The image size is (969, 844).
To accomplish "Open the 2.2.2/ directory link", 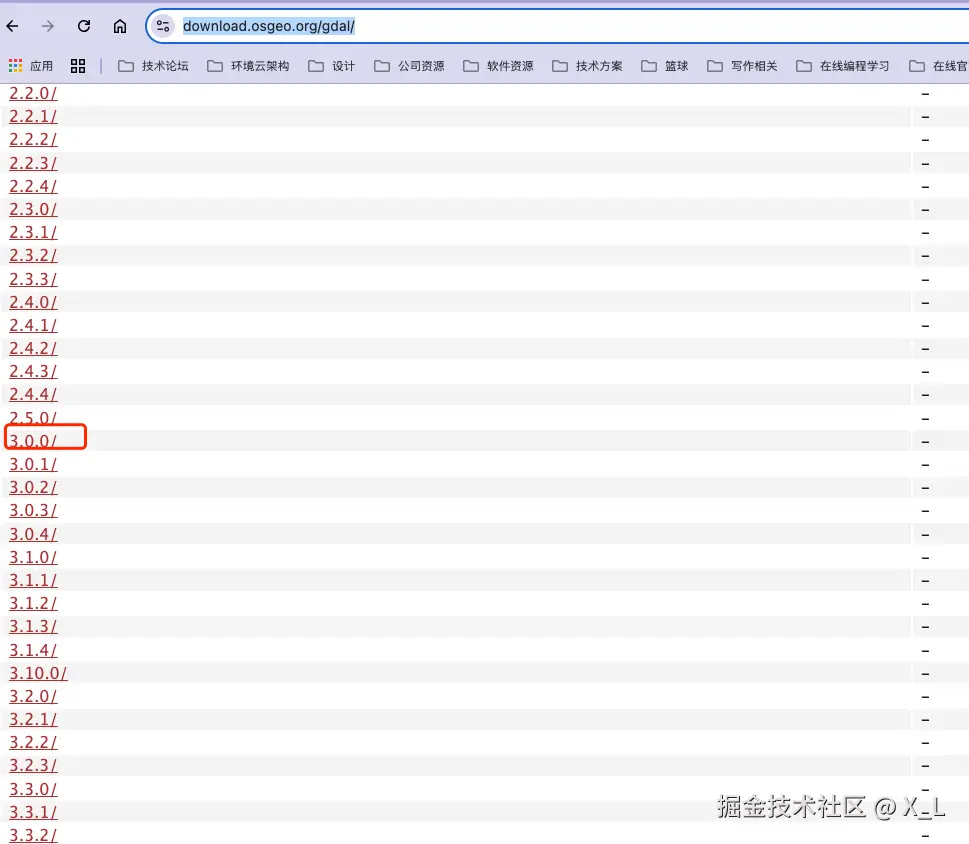I will (x=33, y=140).
